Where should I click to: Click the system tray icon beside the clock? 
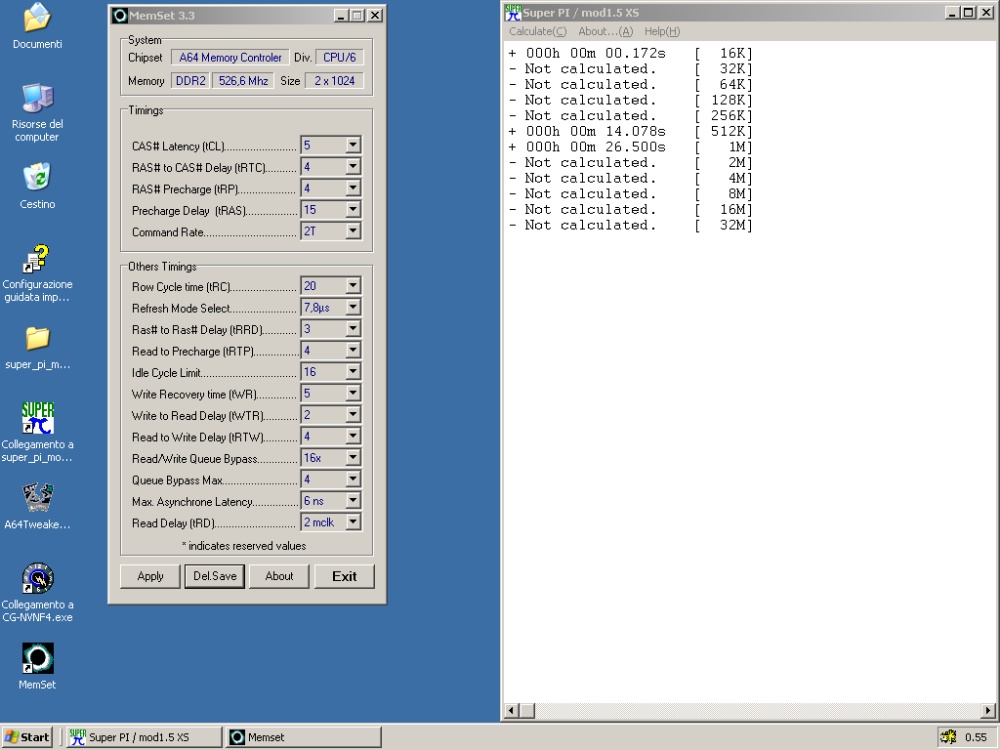click(x=948, y=737)
